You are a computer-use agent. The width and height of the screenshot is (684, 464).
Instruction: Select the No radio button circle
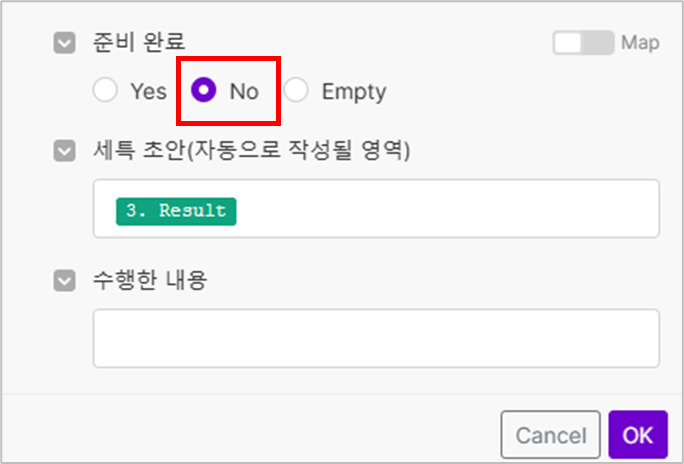(x=203, y=91)
